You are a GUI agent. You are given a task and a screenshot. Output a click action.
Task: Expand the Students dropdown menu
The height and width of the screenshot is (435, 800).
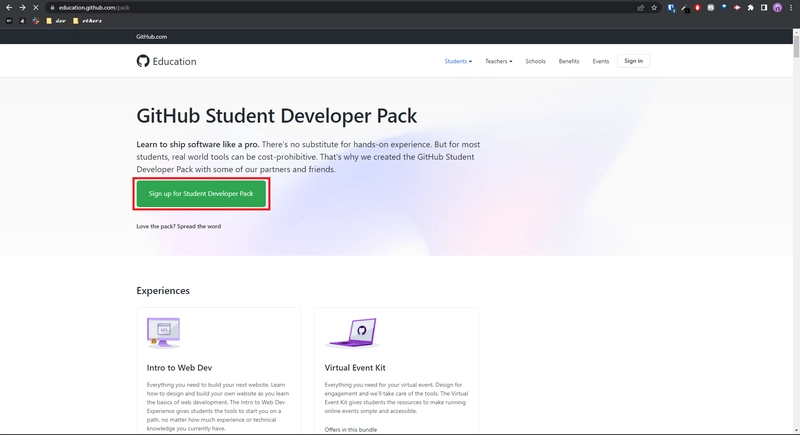click(458, 61)
